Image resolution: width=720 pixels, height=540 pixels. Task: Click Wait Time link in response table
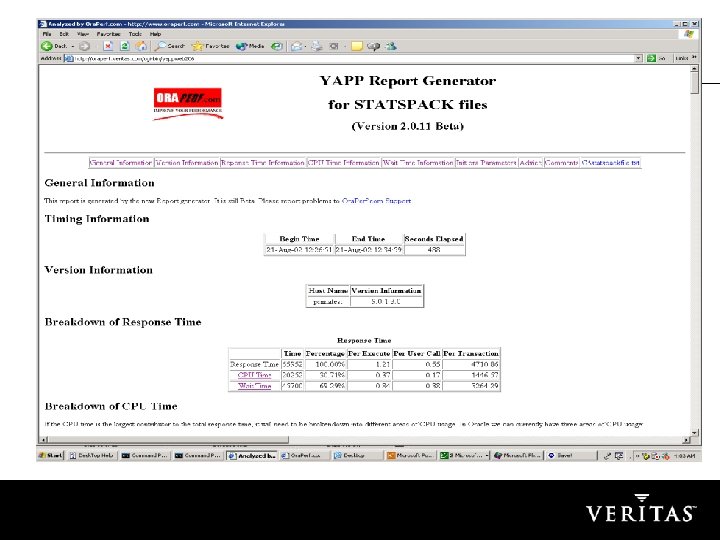click(254, 386)
